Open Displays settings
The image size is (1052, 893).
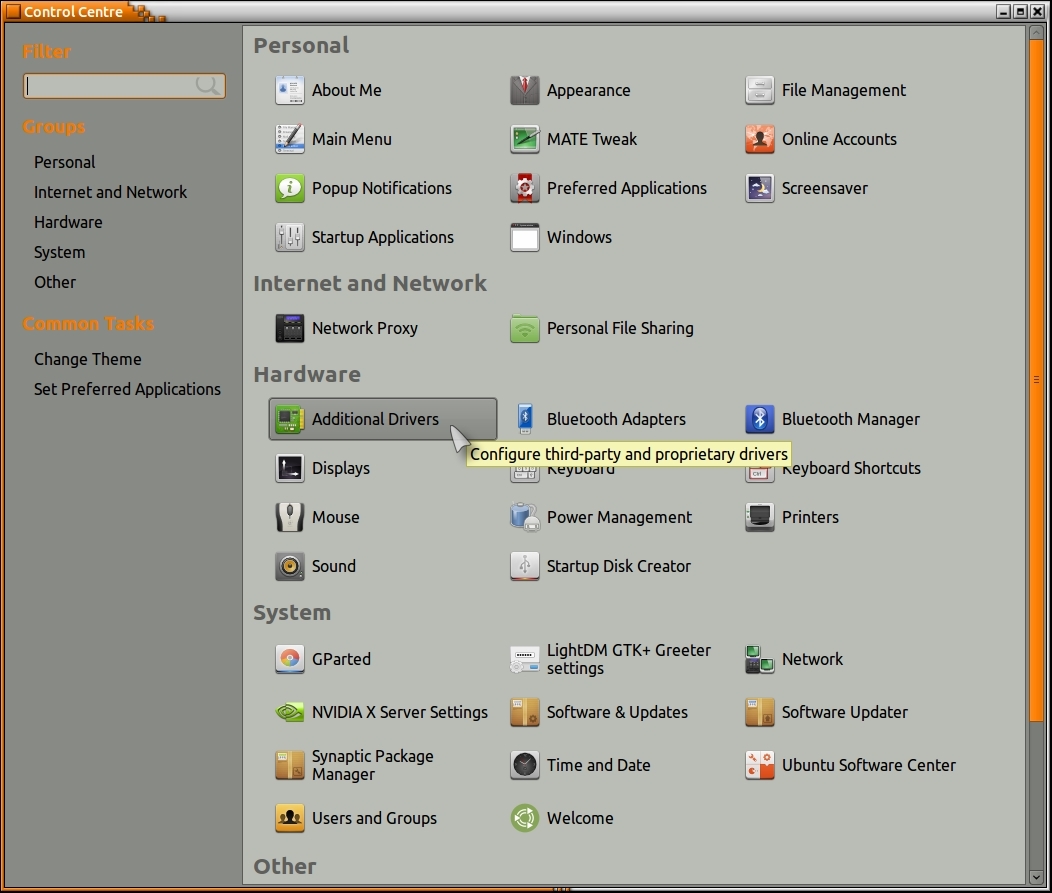pos(323,468)
